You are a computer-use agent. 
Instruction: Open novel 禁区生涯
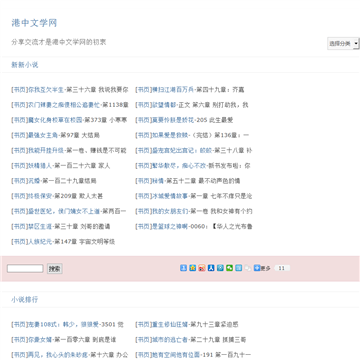click(x=40, y=226)
